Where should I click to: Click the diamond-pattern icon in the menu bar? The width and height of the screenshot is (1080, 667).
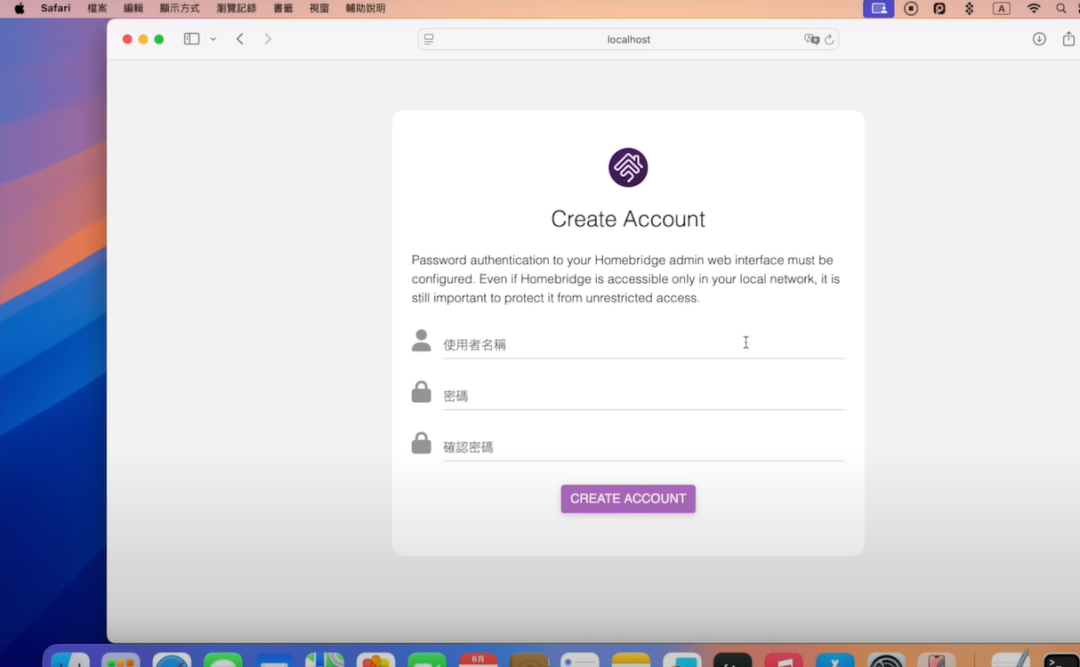[969, 8]
